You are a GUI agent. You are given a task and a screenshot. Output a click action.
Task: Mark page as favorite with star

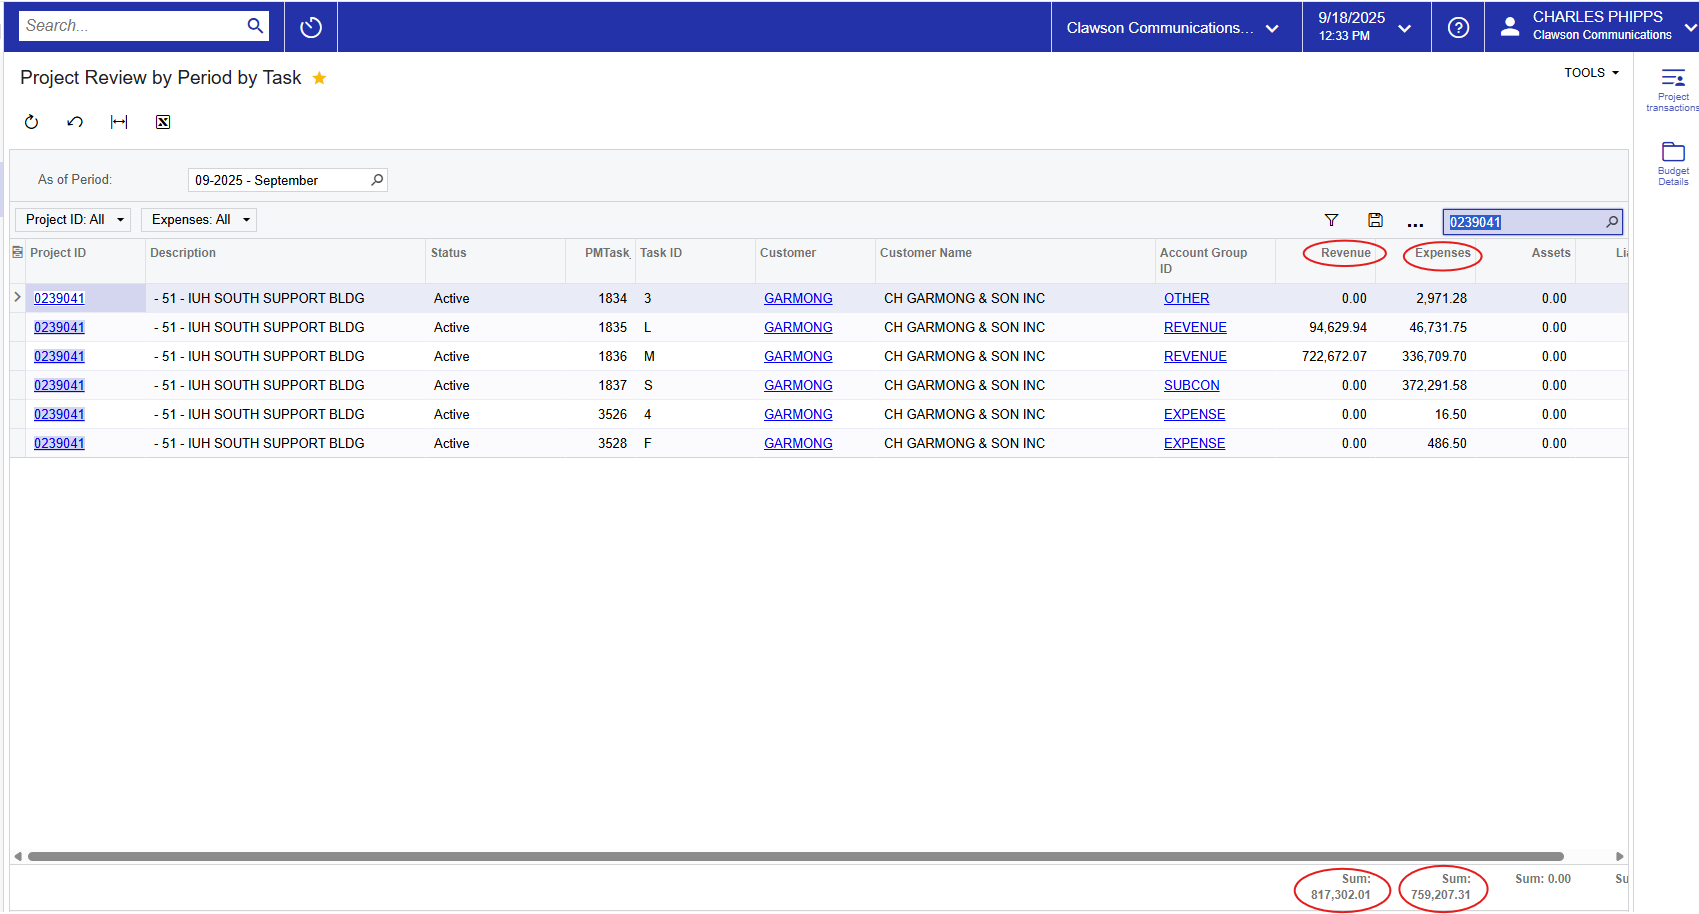point(320,78)
